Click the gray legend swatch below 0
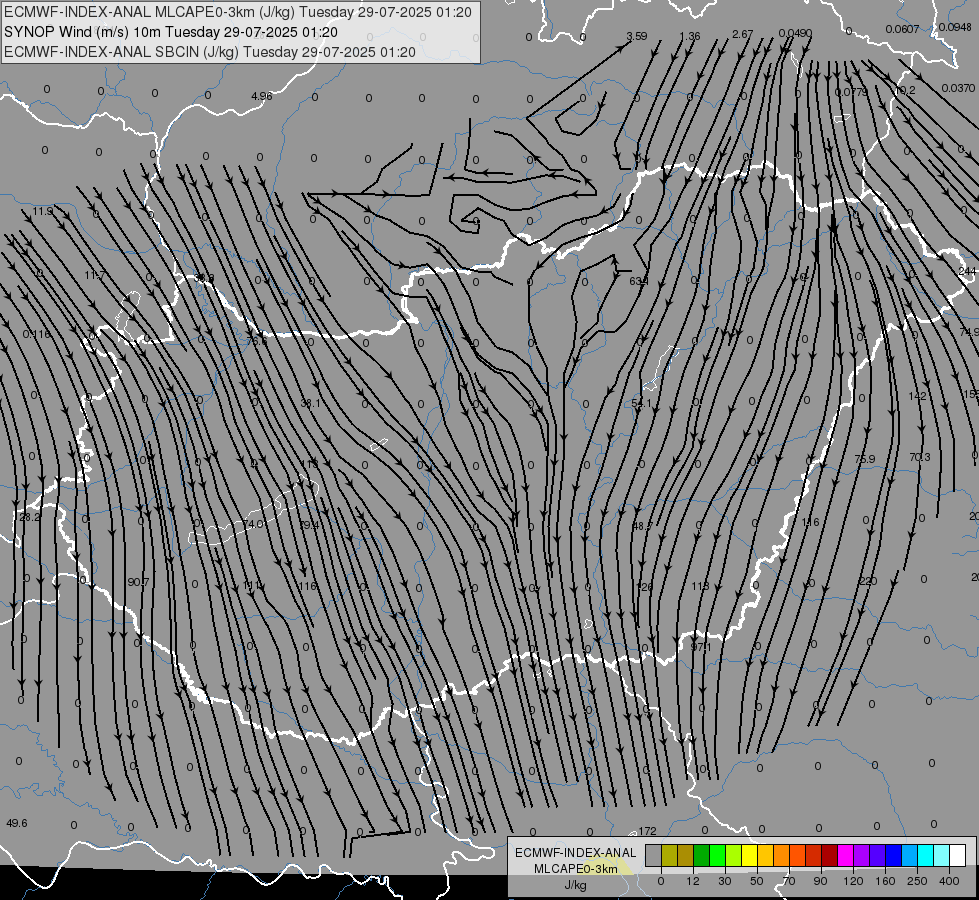 [x=653, y=855]
